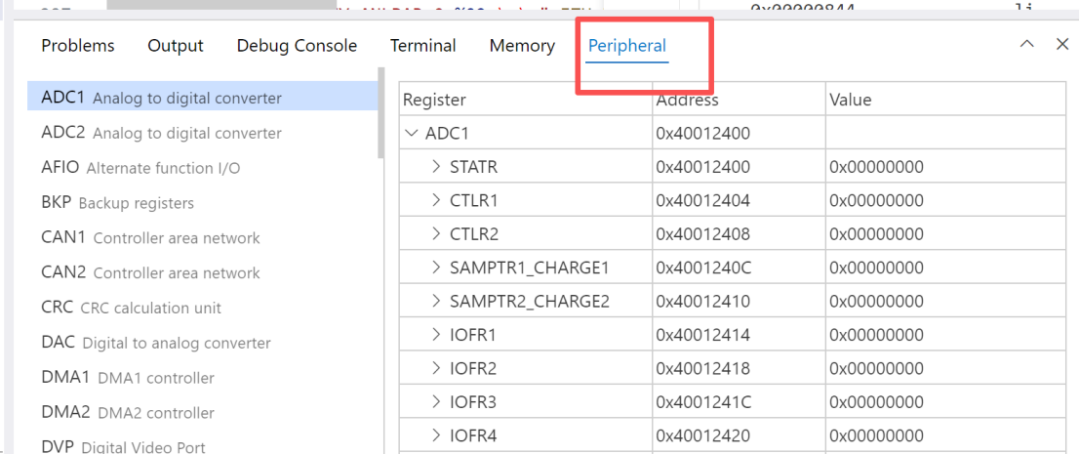
Task: Expand the CTLR1 register chevron
Action: tap(436, 200)
